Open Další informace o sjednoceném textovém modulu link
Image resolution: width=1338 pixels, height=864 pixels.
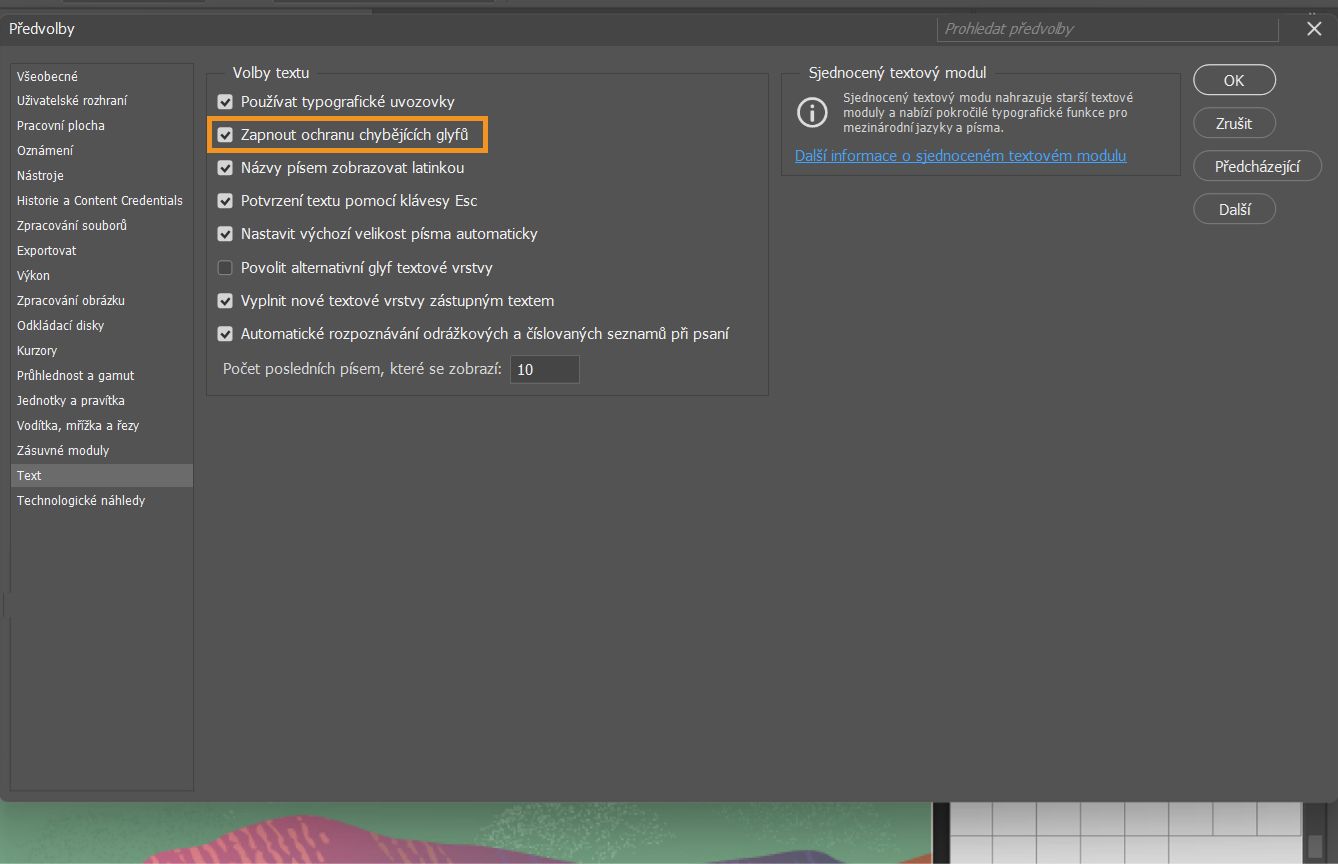[x=960, y=156]
